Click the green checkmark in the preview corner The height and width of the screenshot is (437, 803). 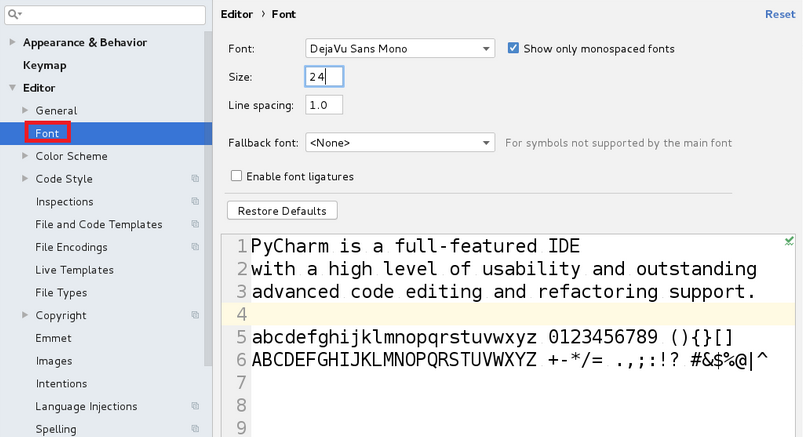pos(789,241)
